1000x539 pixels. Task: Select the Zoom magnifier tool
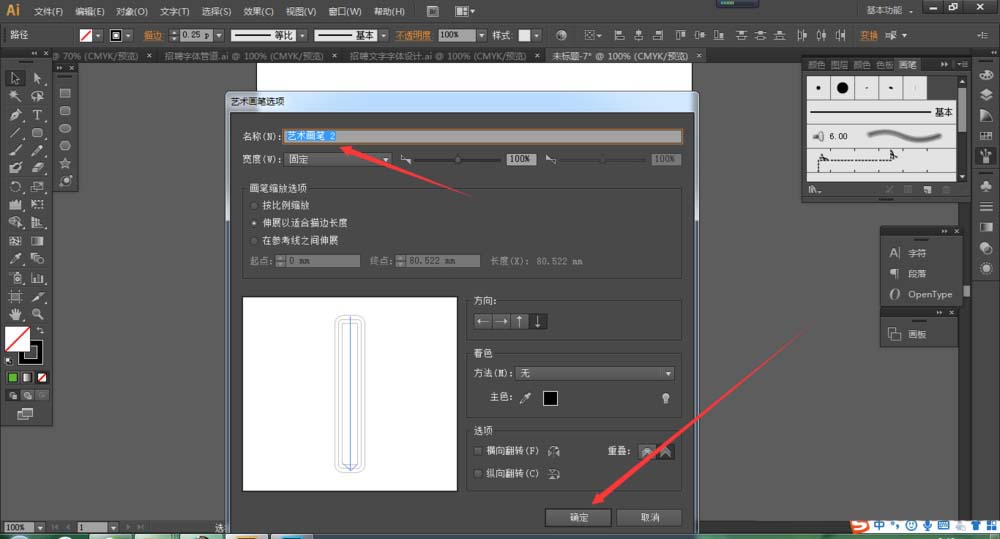pos(38,314)
